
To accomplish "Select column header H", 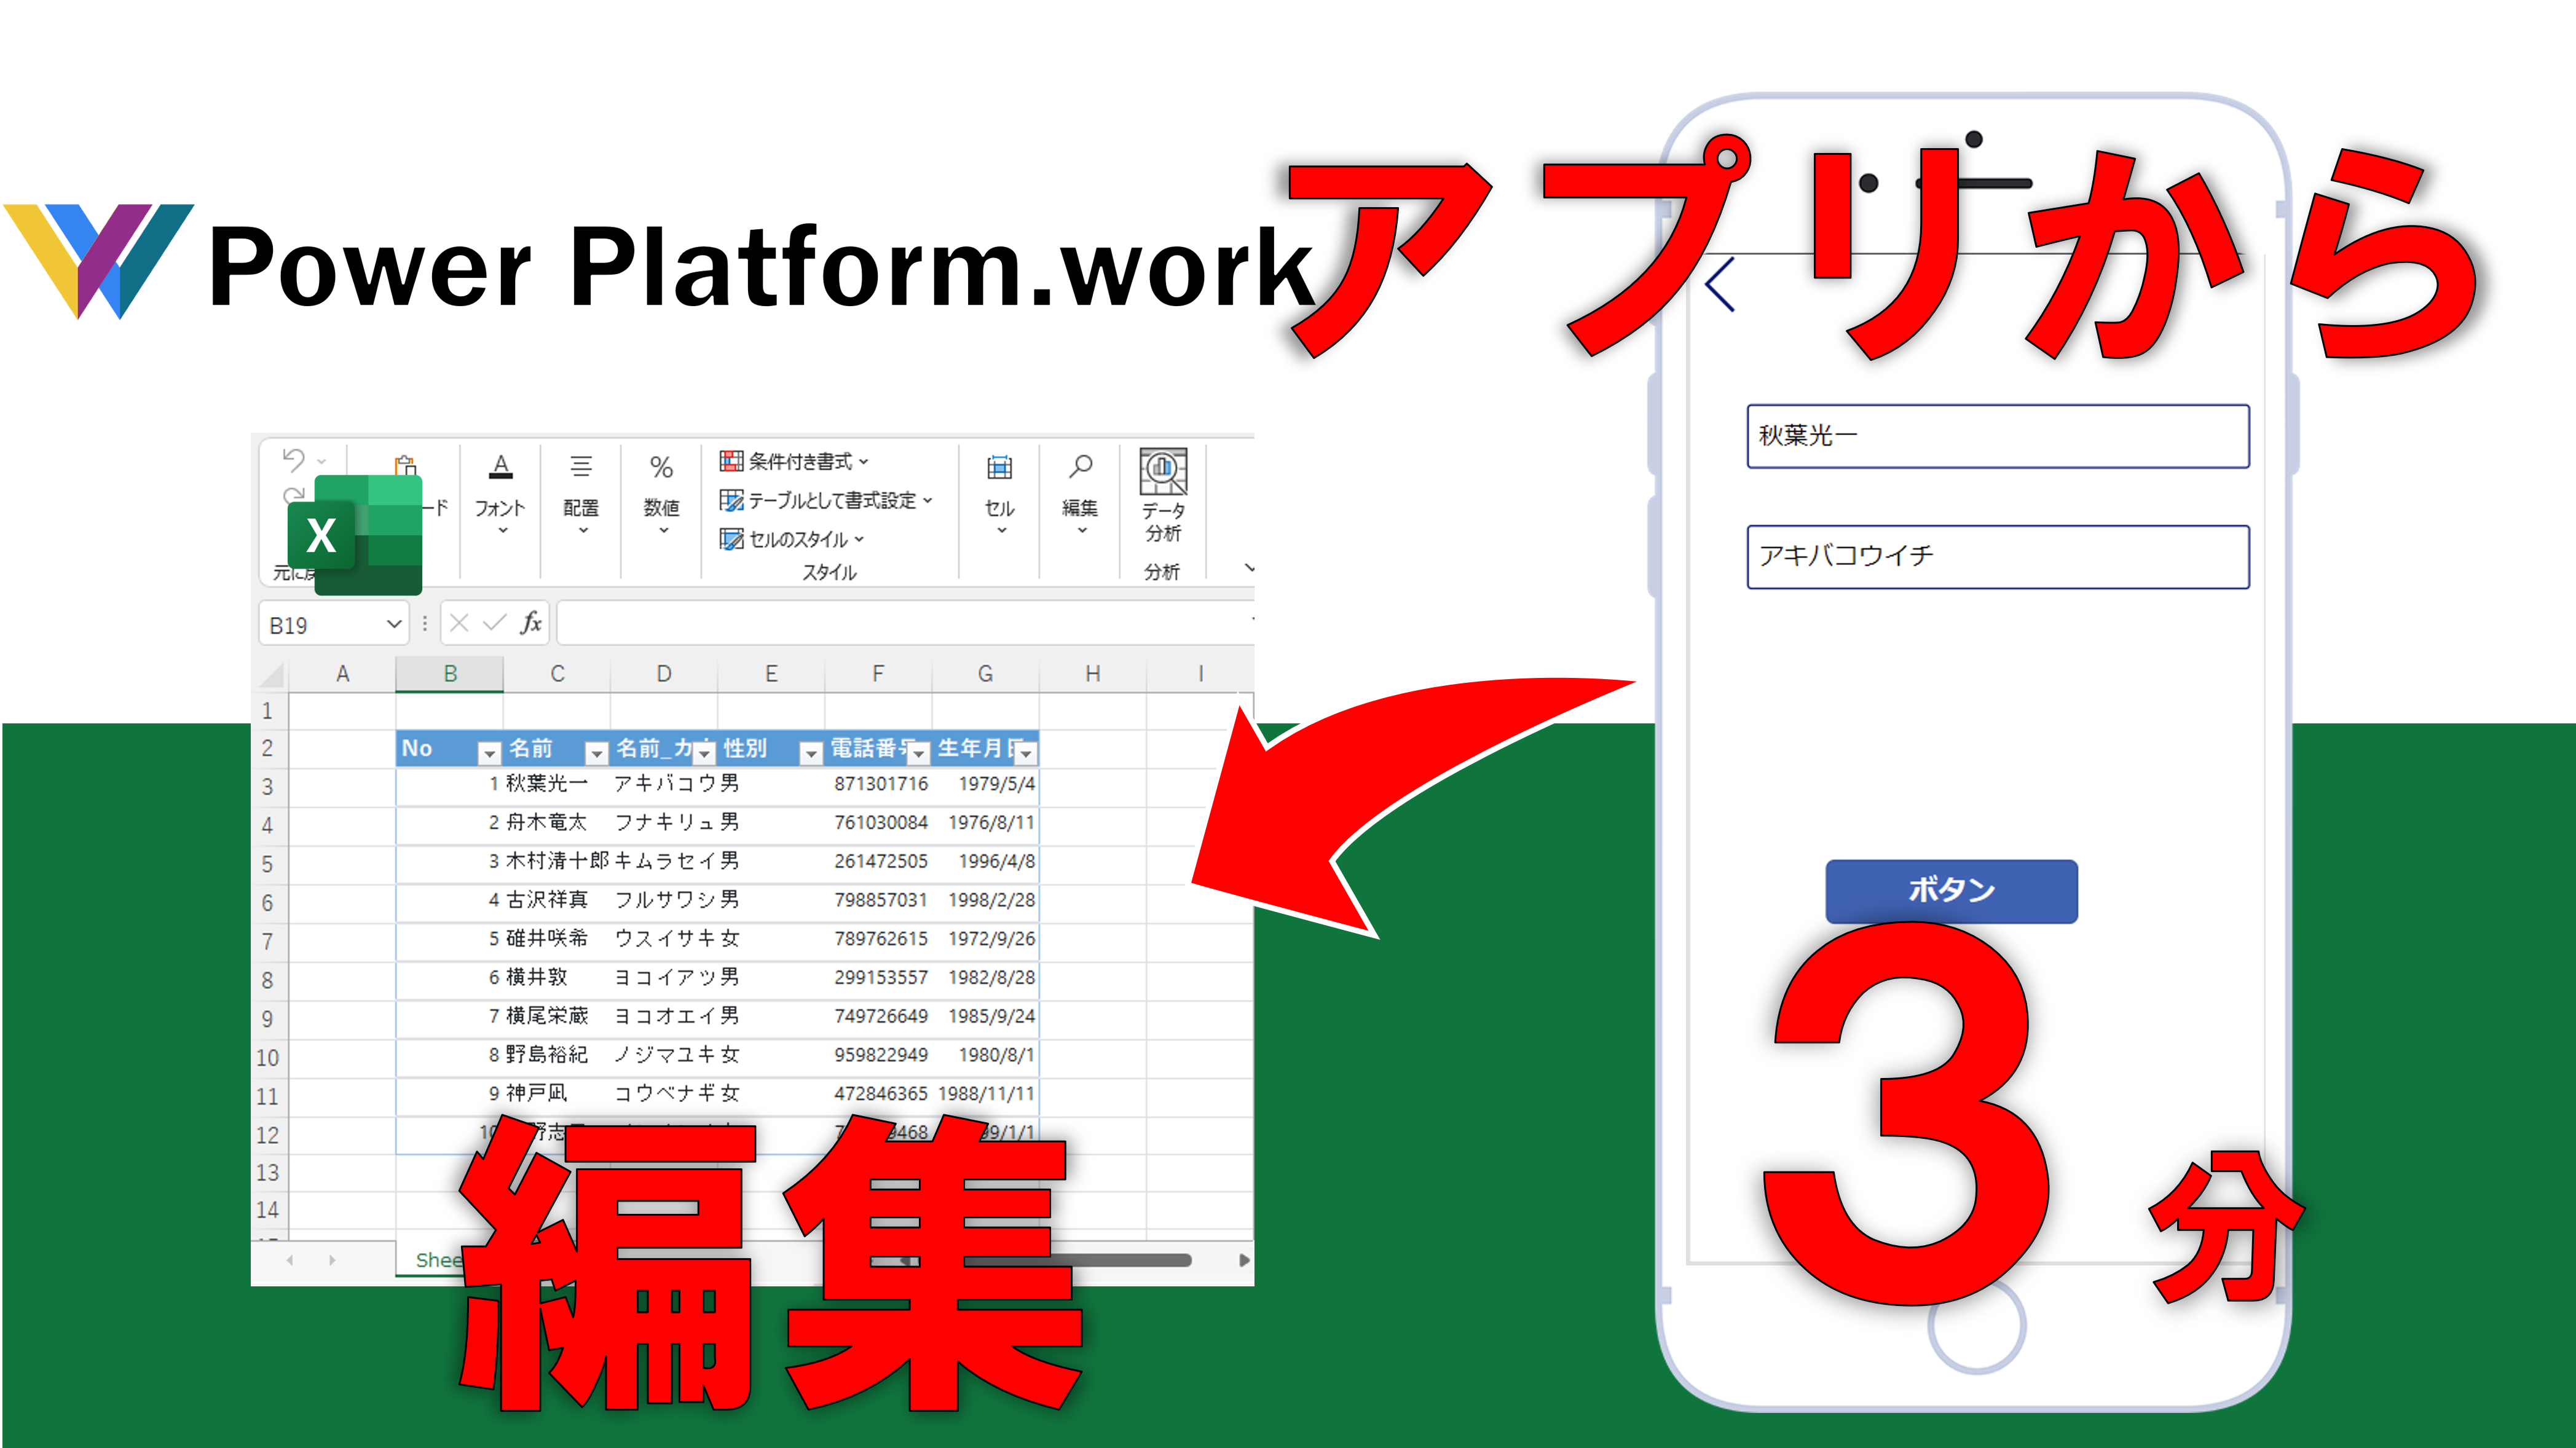I will [x=1093, y=674].
